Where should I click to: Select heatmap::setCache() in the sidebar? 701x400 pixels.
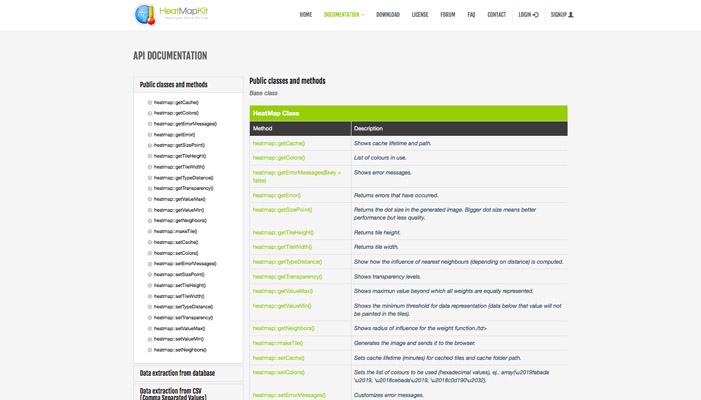(176, 242)
